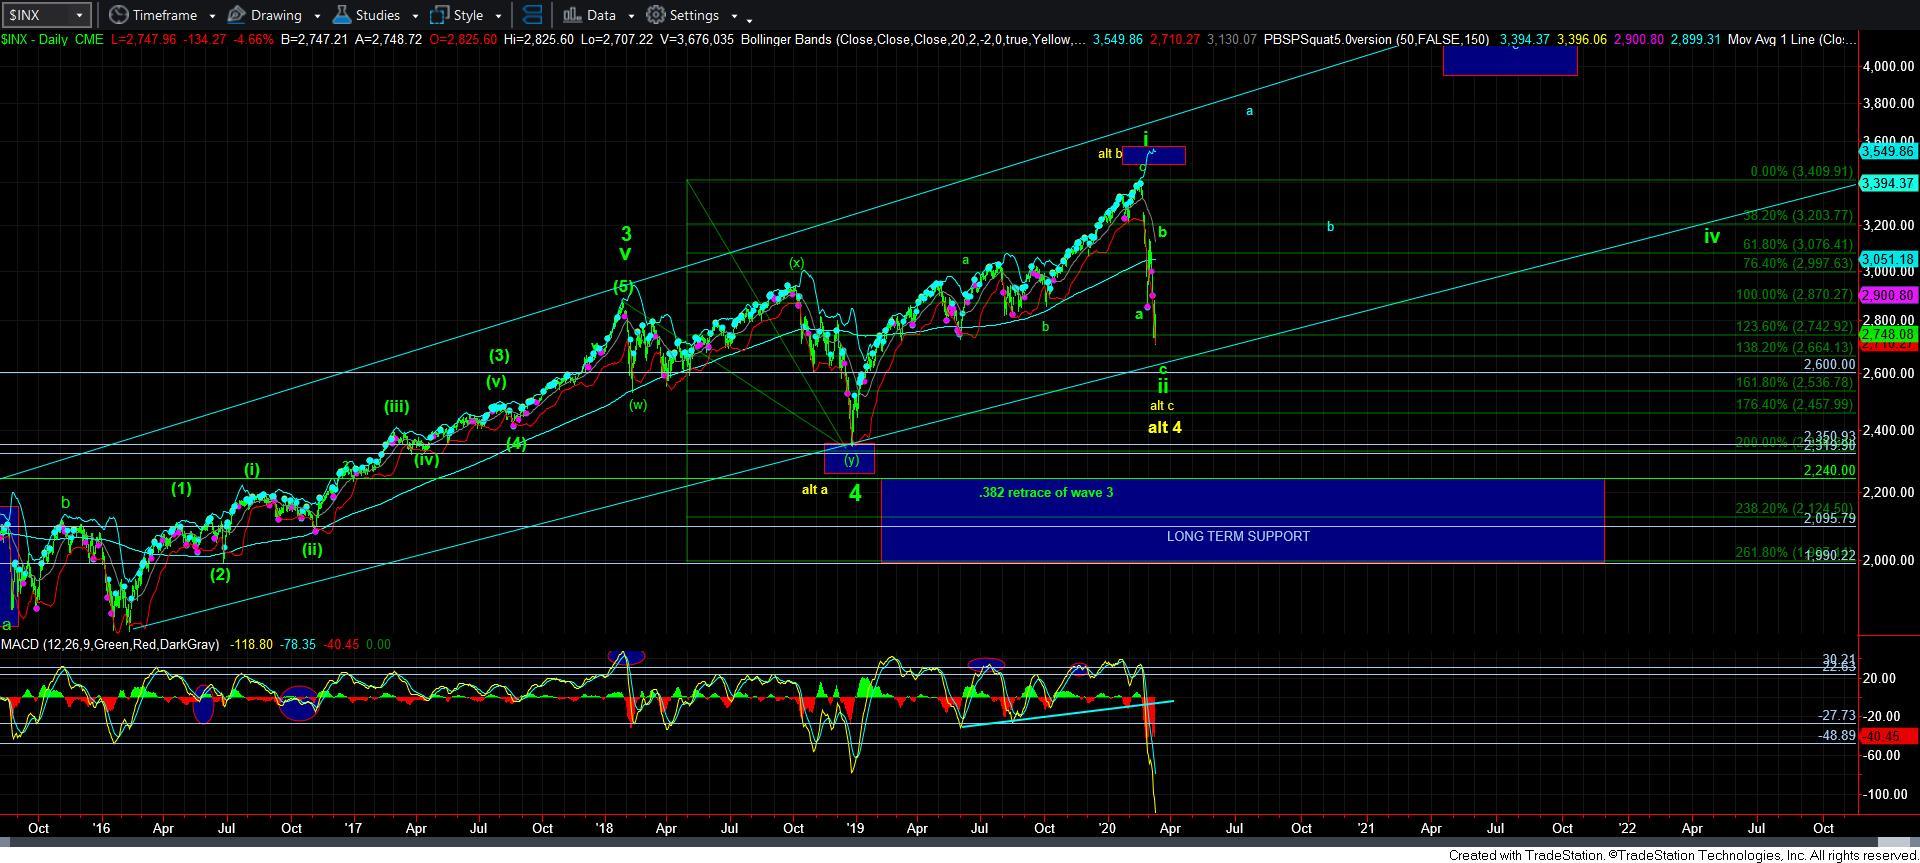Select the Bollinger Bands study label
Viewport: 1920px width, 863px height.
[913, 40]
